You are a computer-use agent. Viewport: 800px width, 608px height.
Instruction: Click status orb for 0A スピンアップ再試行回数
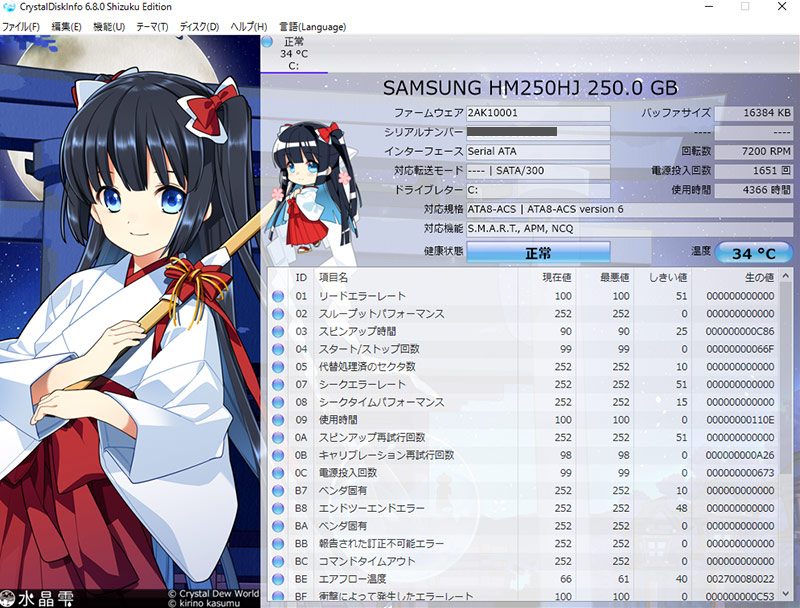click(x=278, y=438)
